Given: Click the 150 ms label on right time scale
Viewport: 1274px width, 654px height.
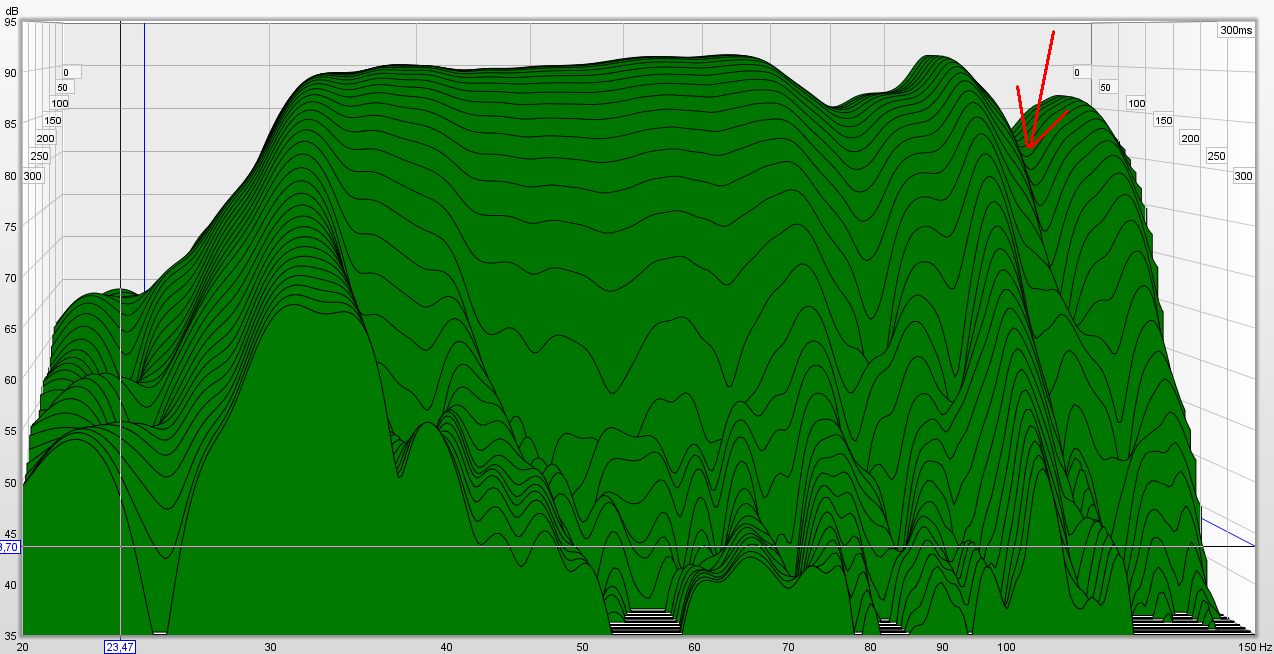Looking at the screenshot, I should tap(1163, 120).
